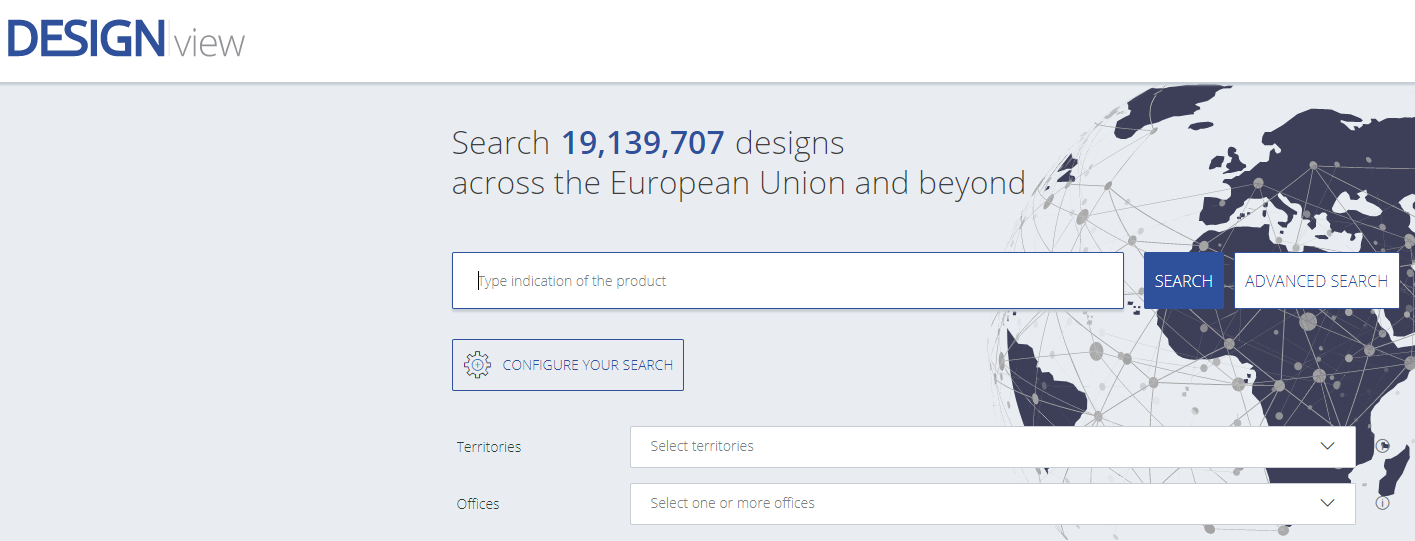This screenshot has width=1415, height=541.
Task: Open ADVANCED SEARCH
Action: click(1316, 281)
